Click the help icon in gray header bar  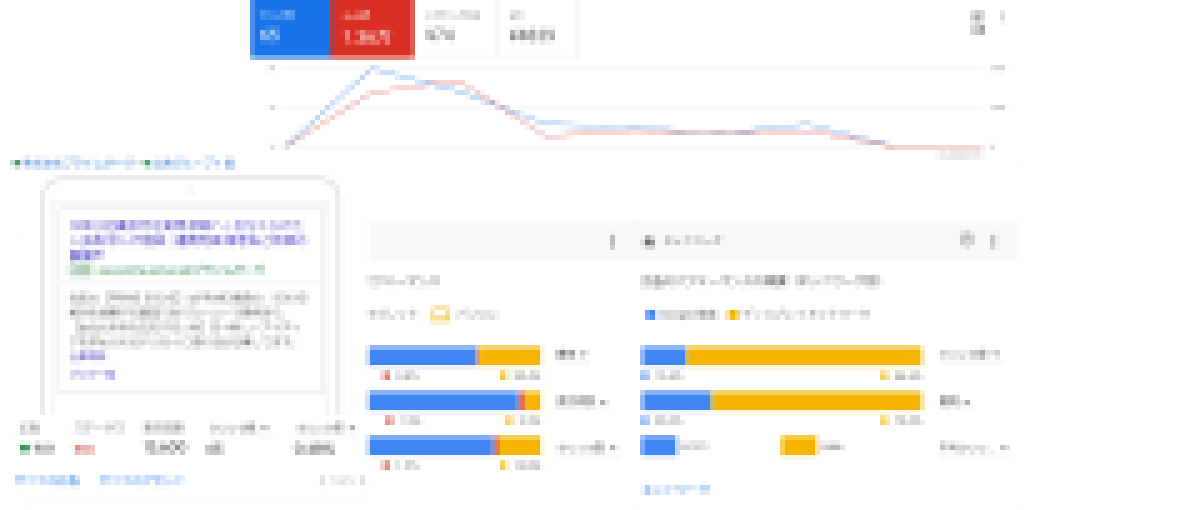coord(966,240)
